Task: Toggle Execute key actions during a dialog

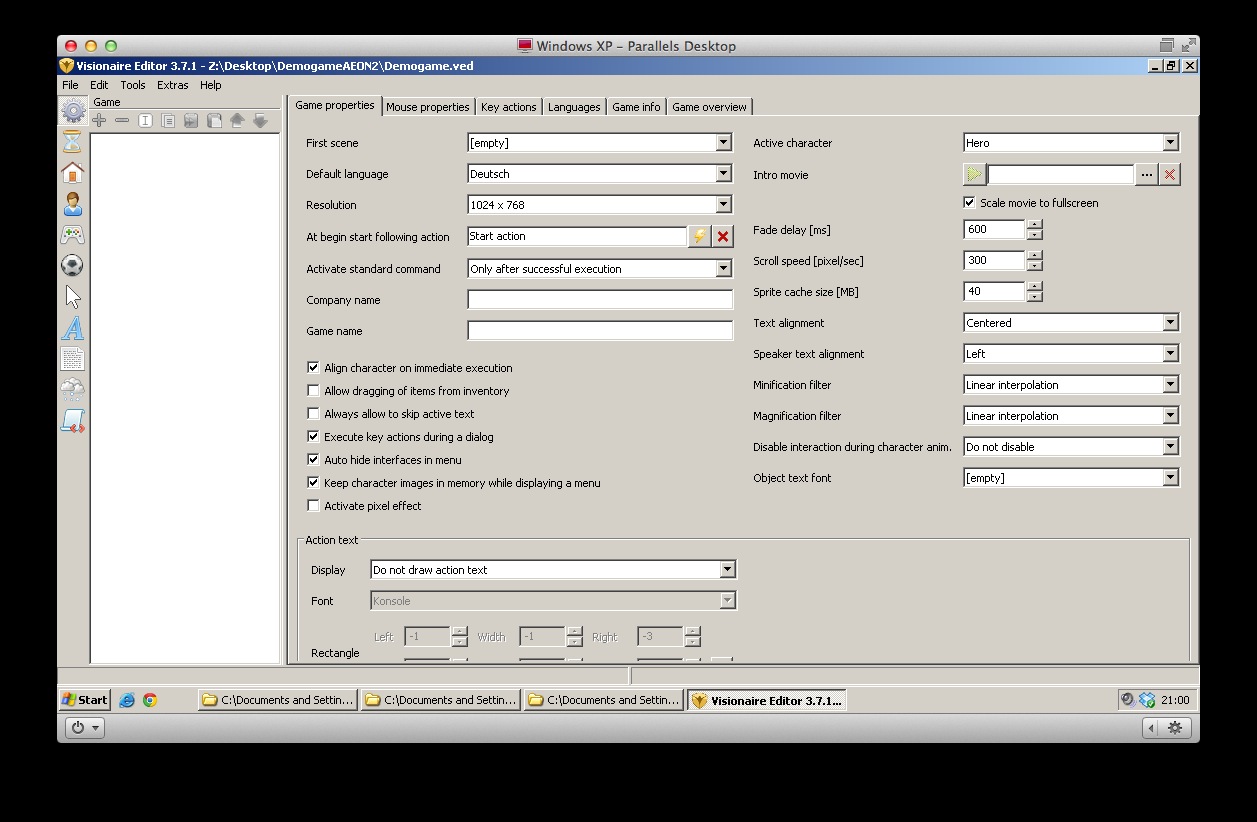Action: (313, 437)
